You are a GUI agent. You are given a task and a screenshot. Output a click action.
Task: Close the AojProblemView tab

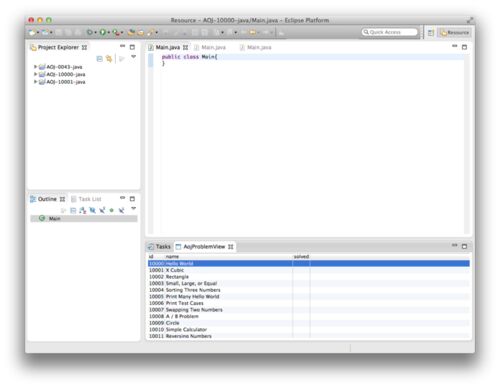click(231, 247)
